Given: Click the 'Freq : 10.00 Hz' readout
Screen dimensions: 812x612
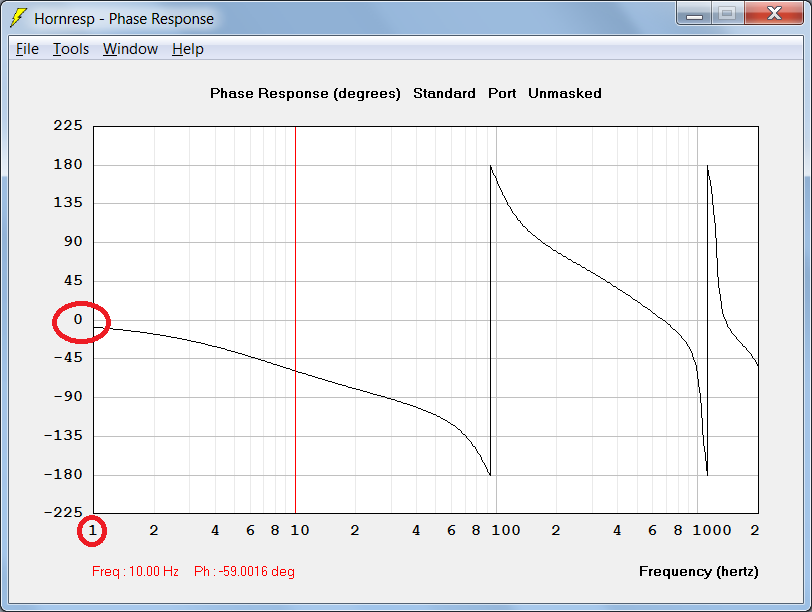Looking at the screenshot, I should [135, 572].
